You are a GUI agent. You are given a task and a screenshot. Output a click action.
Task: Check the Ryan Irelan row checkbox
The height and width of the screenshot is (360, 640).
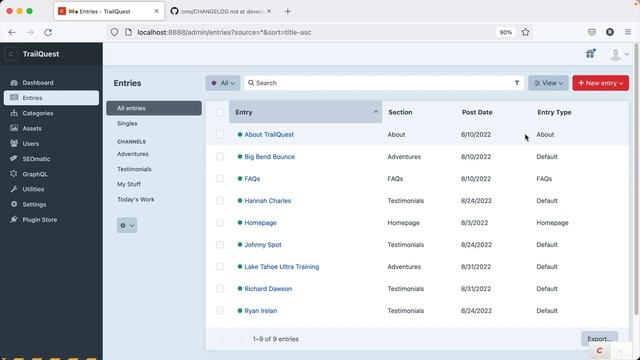point(220,311)
